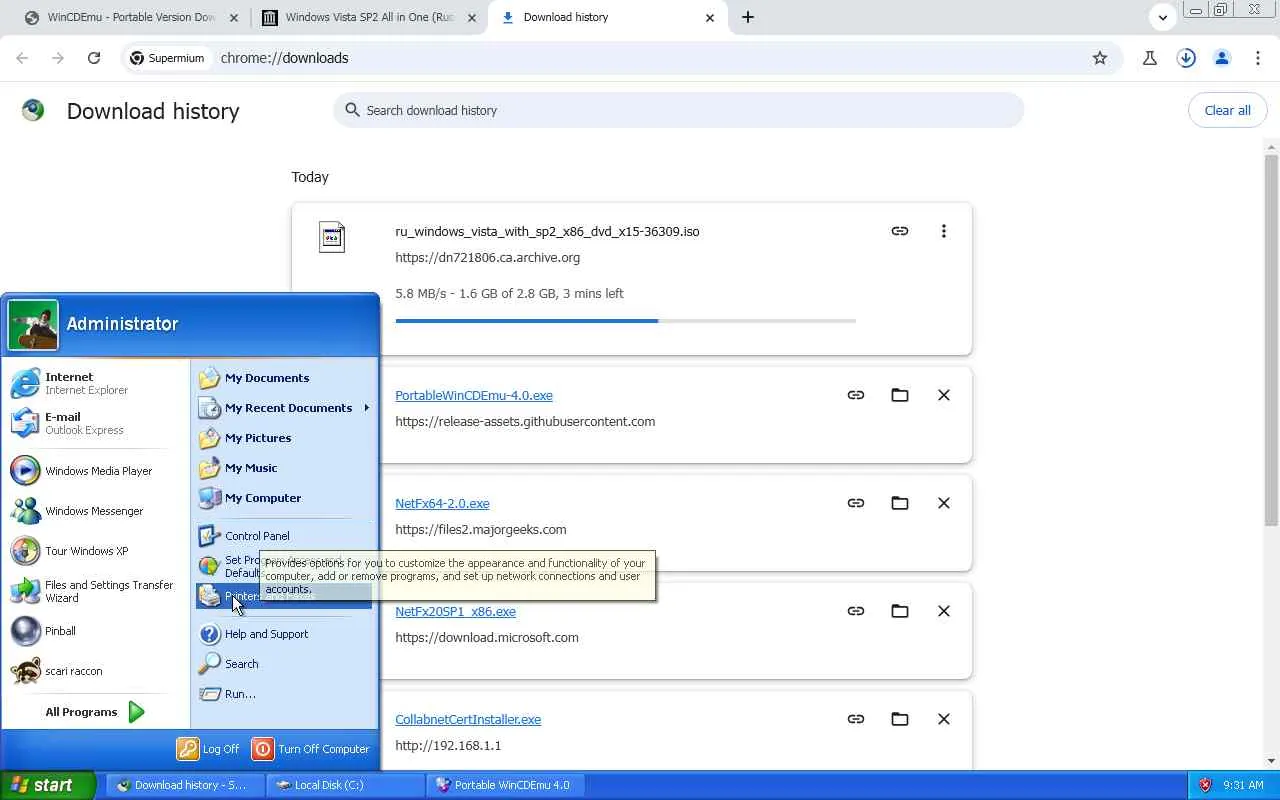This screenshot has width=1280, height=800.
Task: Open the CollabnetCertInstaller.exe link
Action: point(468,719)
